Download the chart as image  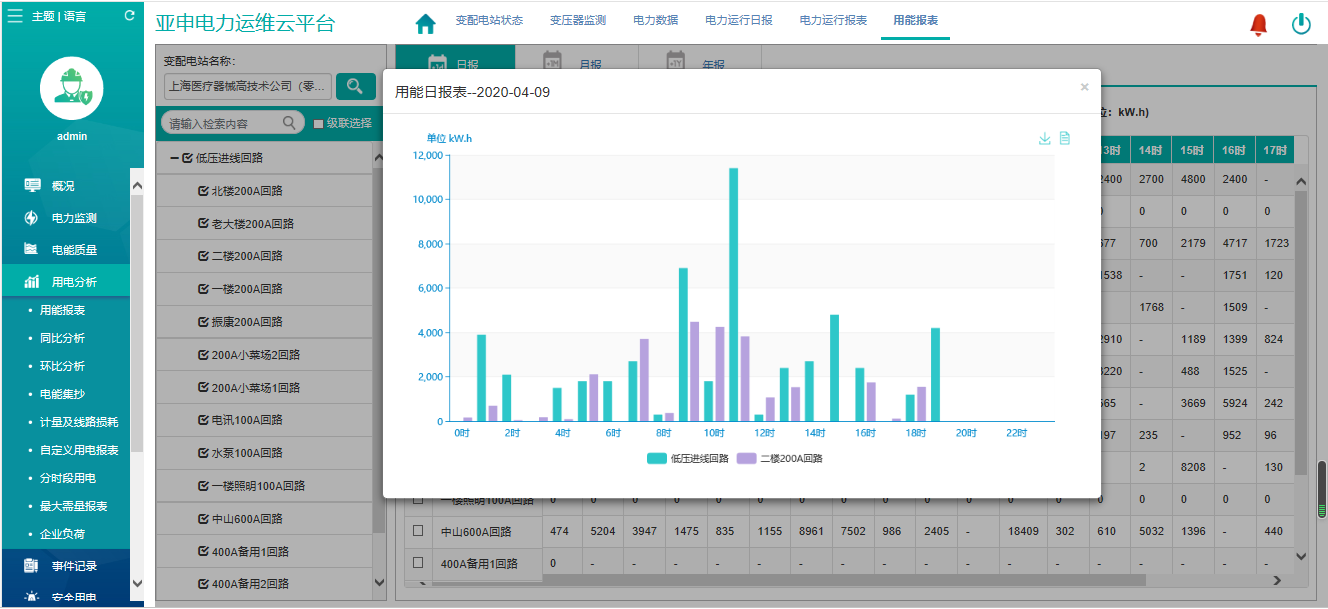tap(1044, 139)
